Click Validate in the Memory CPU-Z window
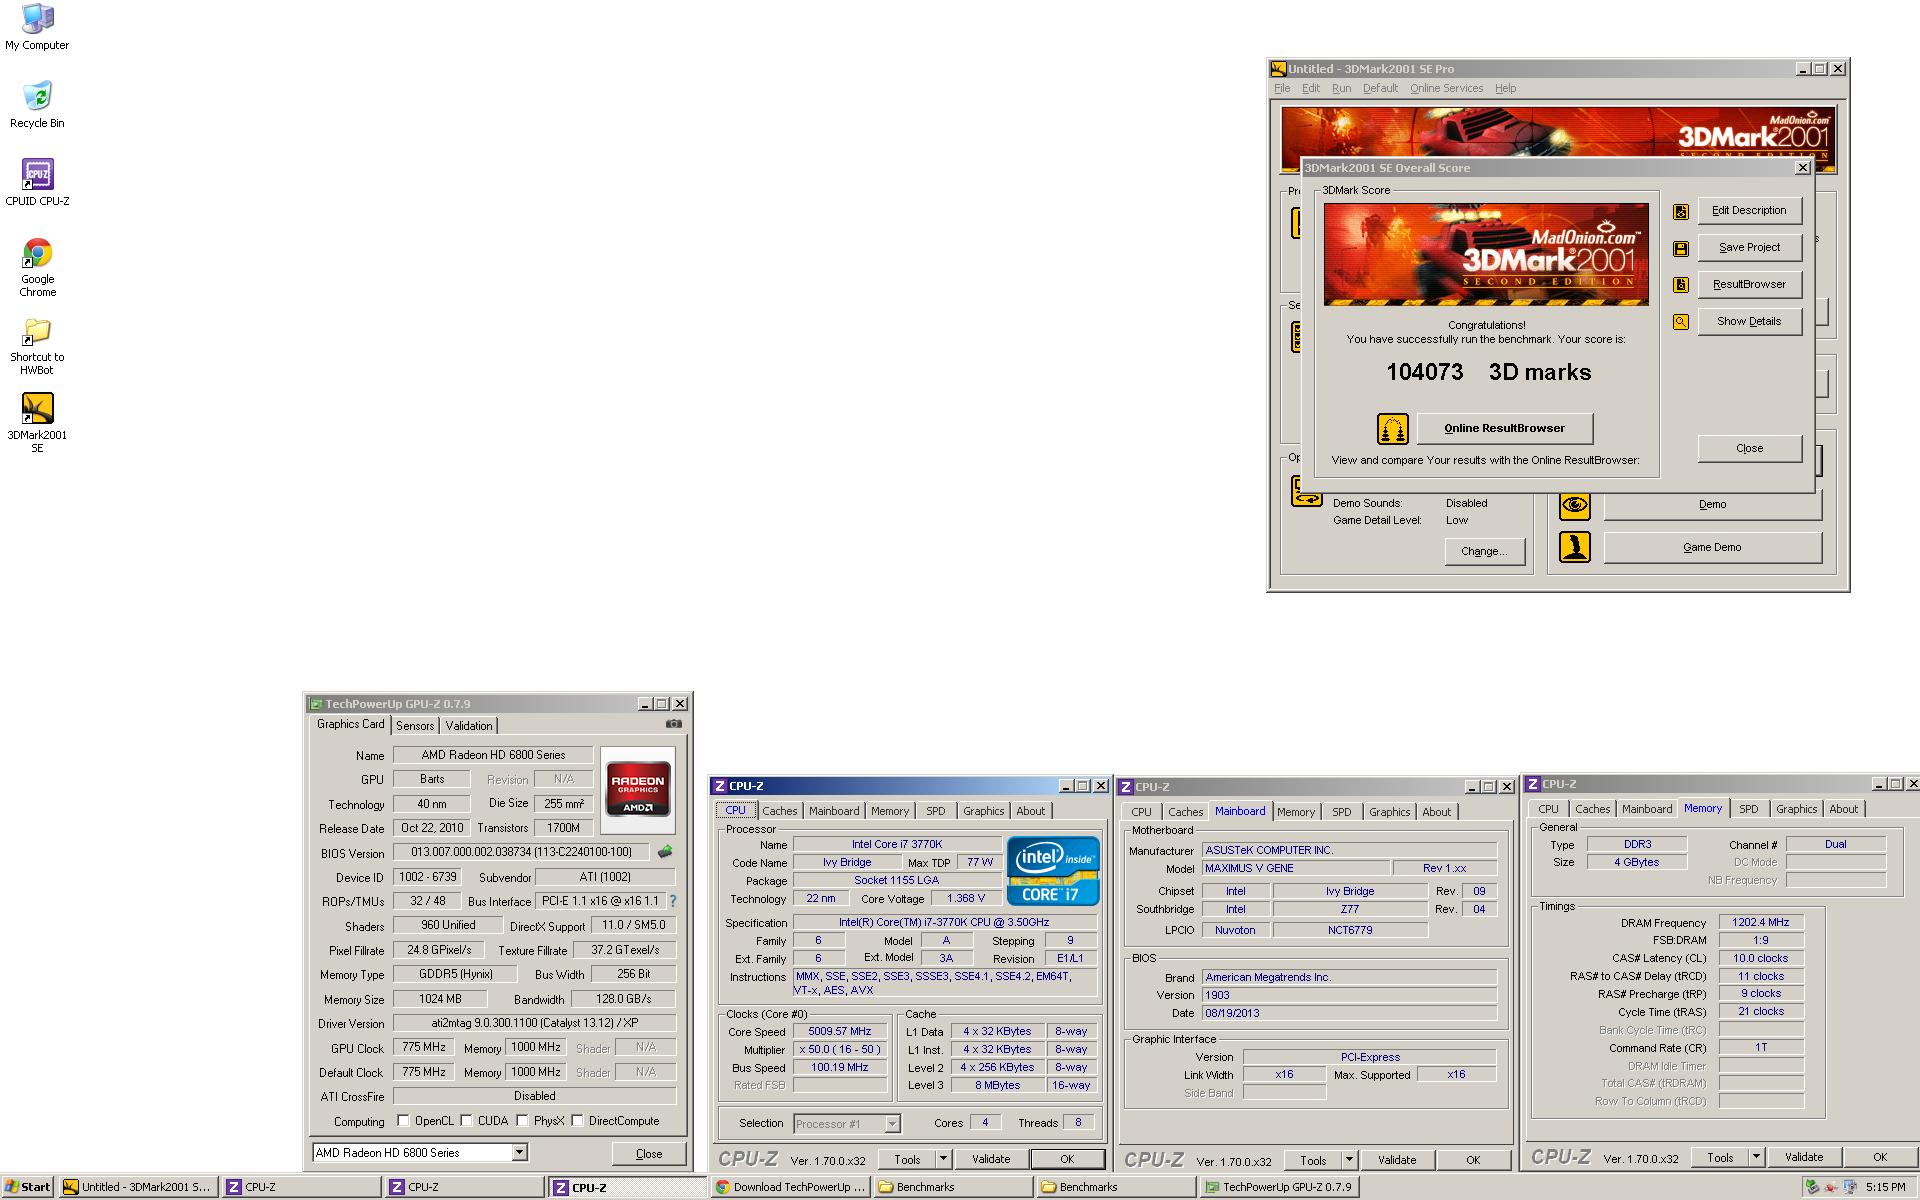 1804,1157
